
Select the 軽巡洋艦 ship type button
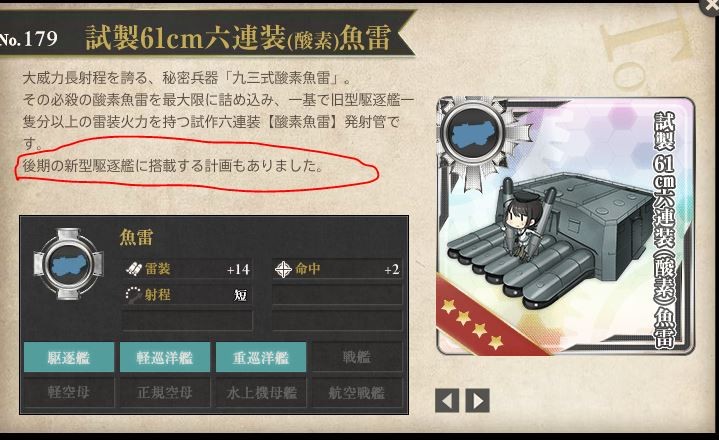coord(165,357)
